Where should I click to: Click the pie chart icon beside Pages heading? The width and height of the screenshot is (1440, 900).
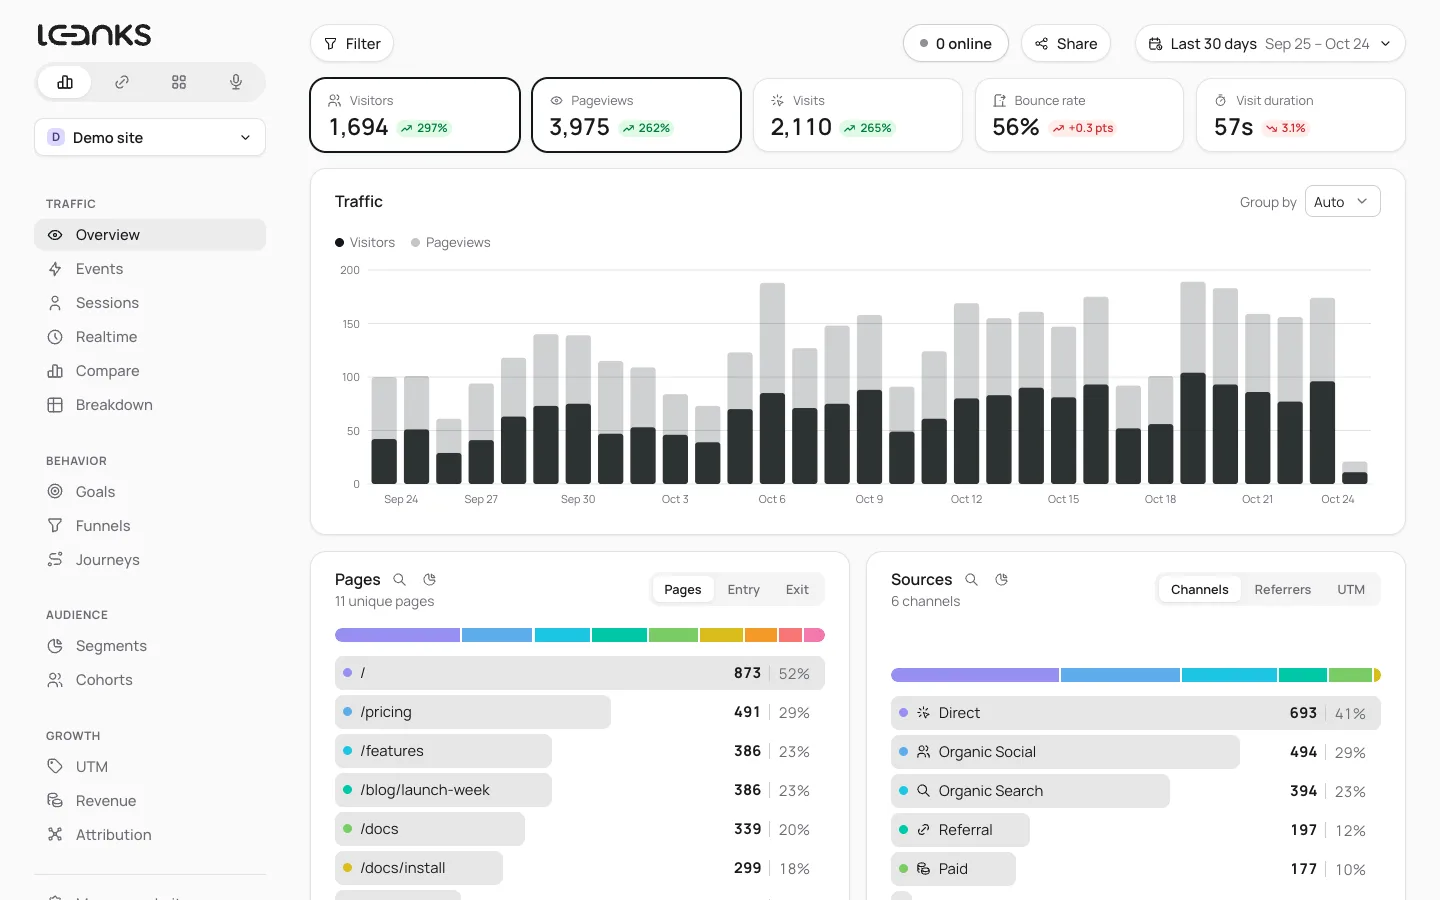(430, 580)
